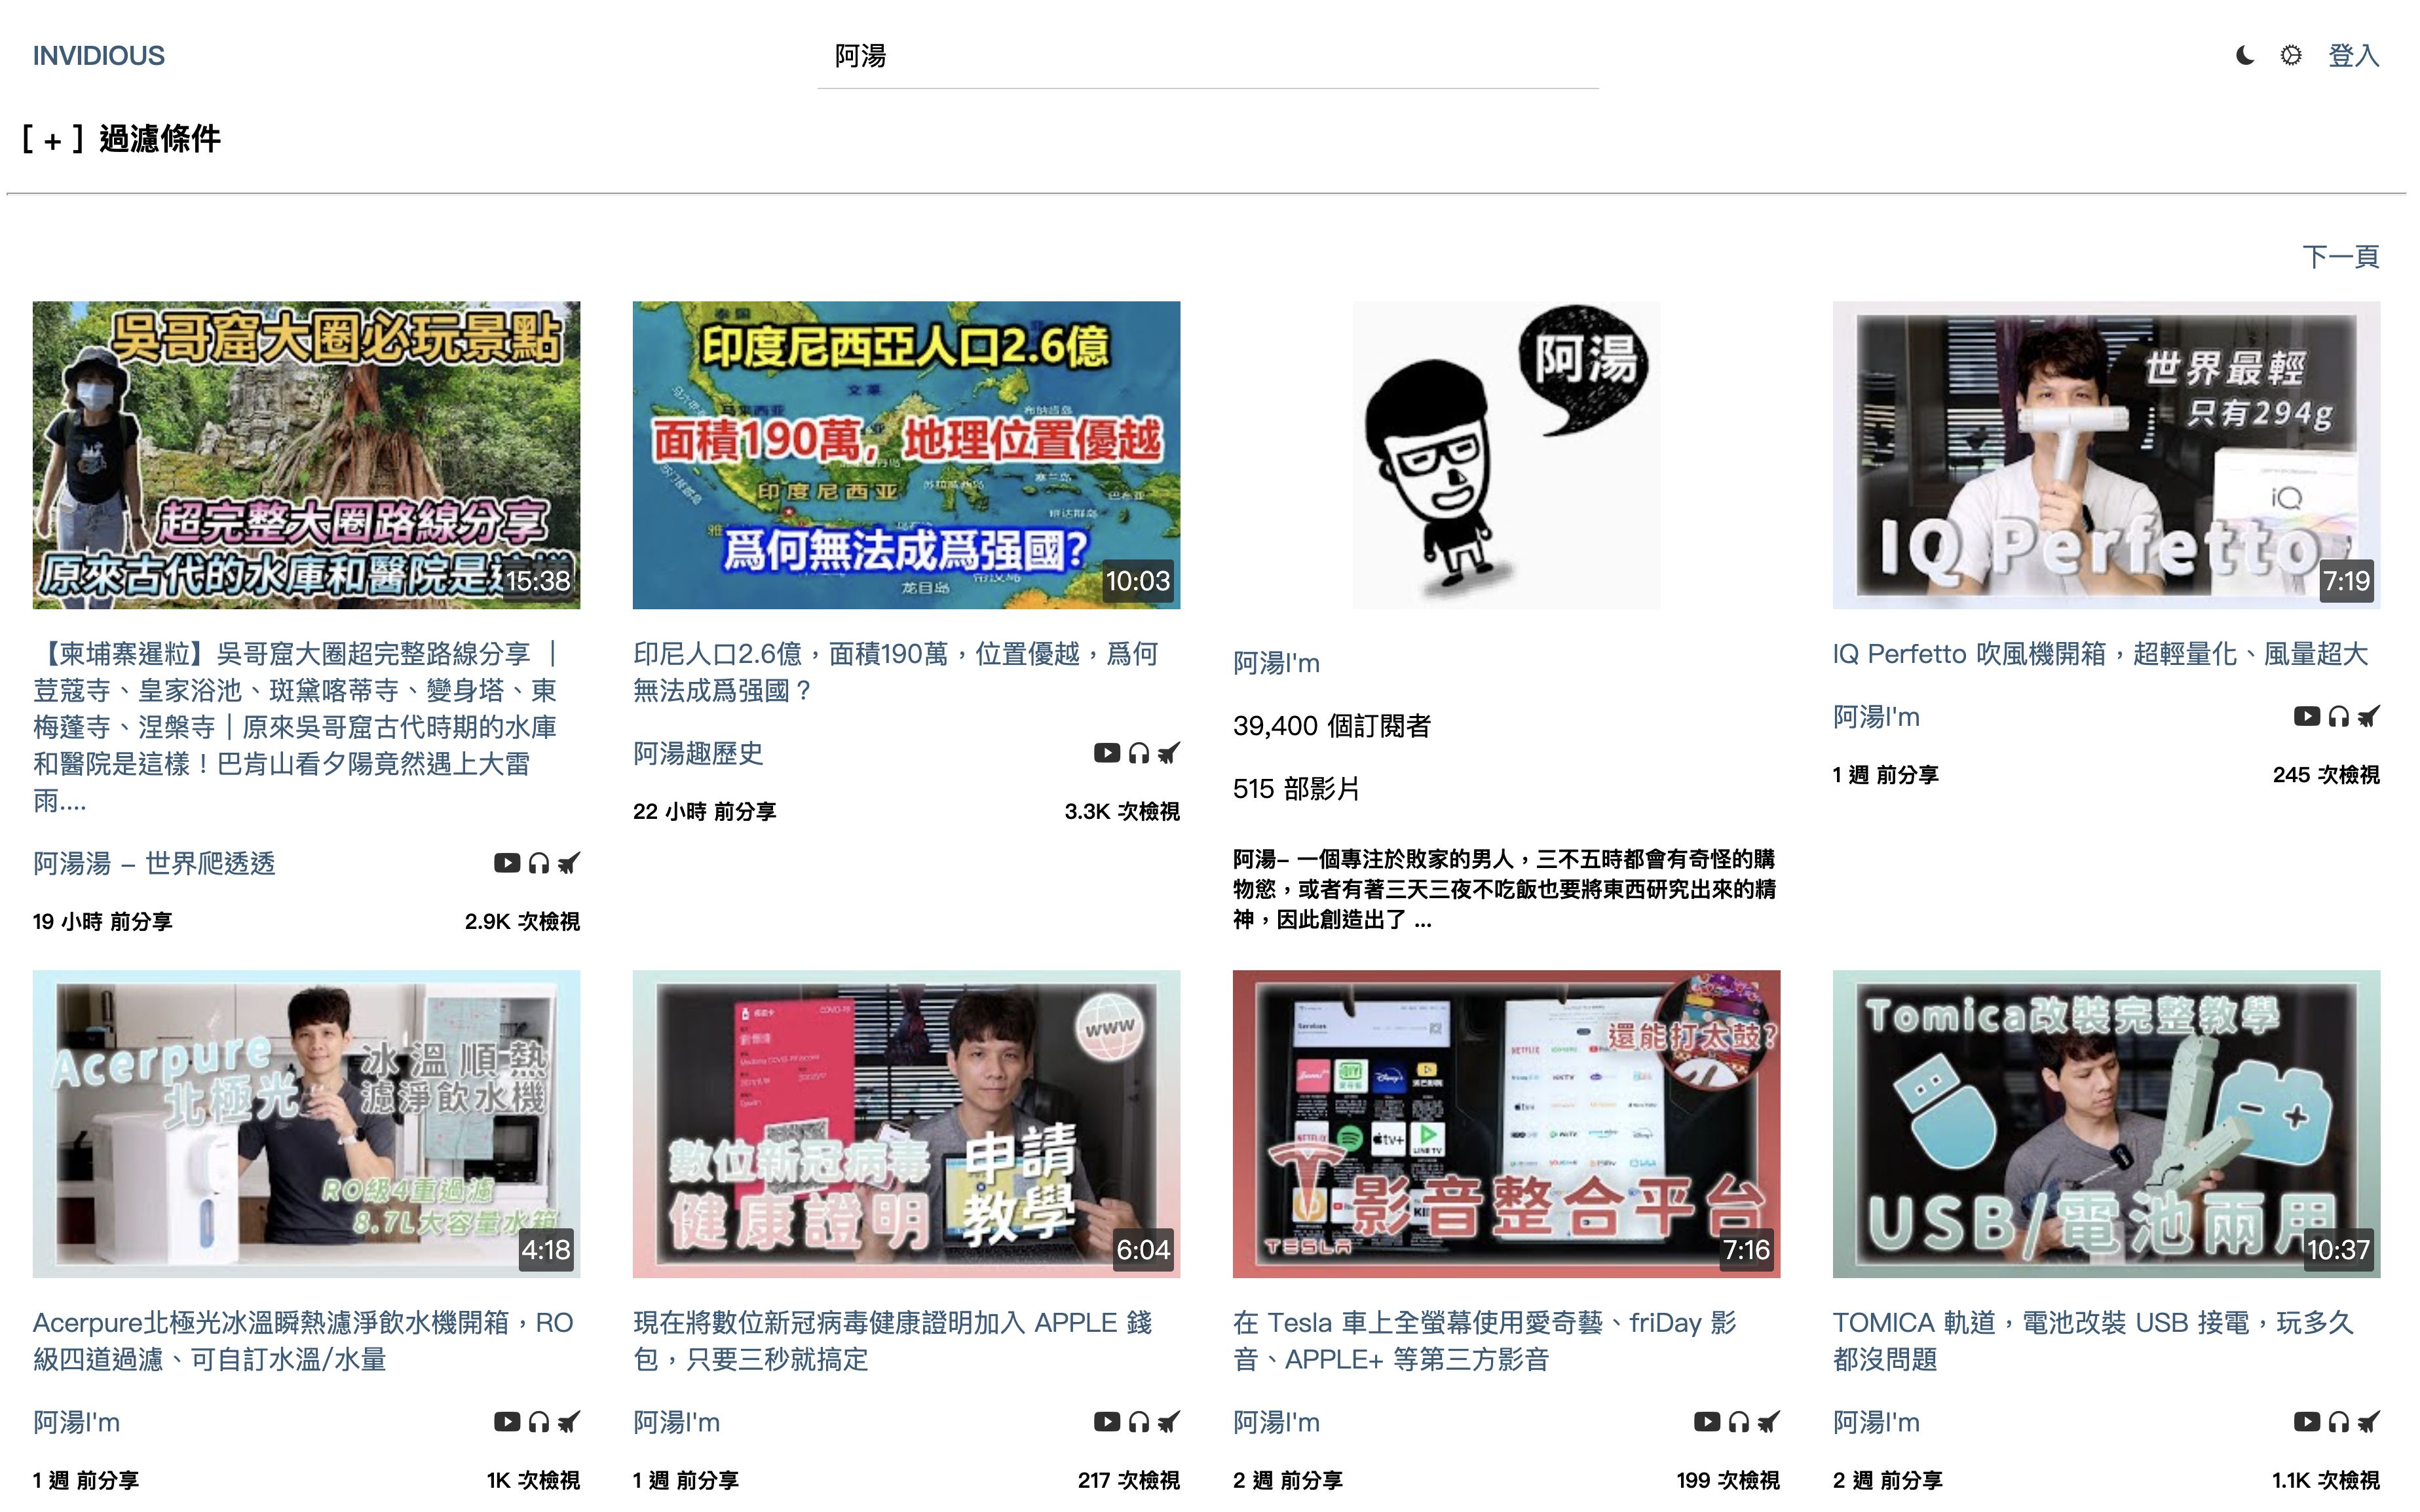This screenshot has height=1512, width=2420.
Task: Click the airplane icon under Angkor Wat video
Action: 569,863
